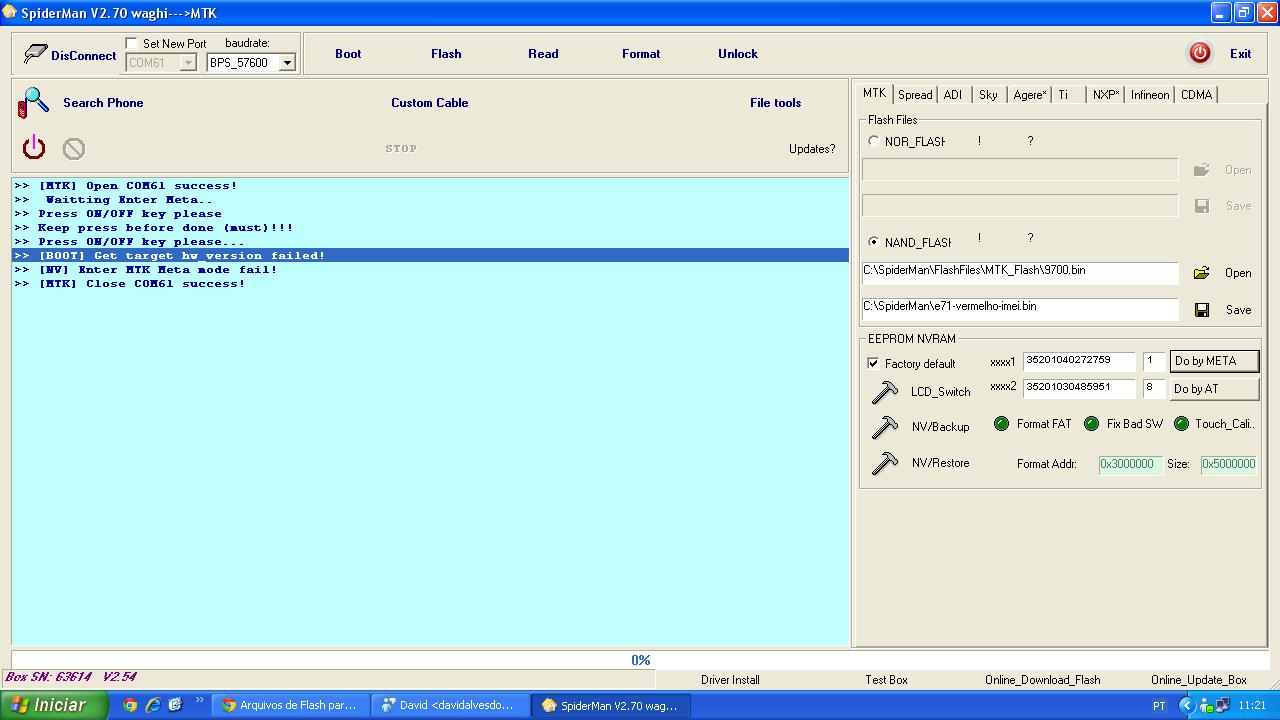Screen dimensions: 1280x720
Task: Click the Updates? link
Action: pos(812,149)
